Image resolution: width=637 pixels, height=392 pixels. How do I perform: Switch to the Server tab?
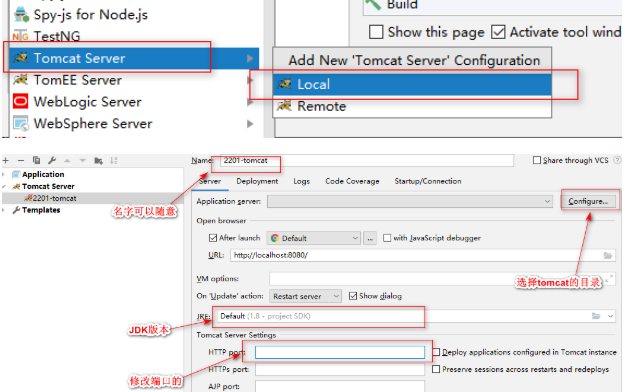click(x=210, y=181)
